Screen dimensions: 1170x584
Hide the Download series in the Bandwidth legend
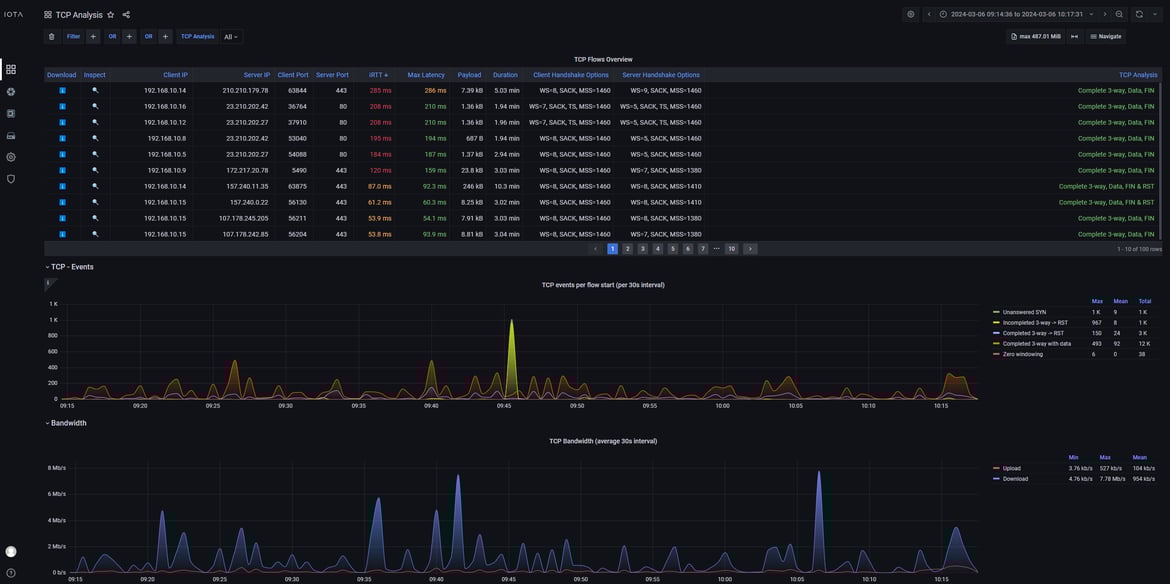coord(1015,477)
